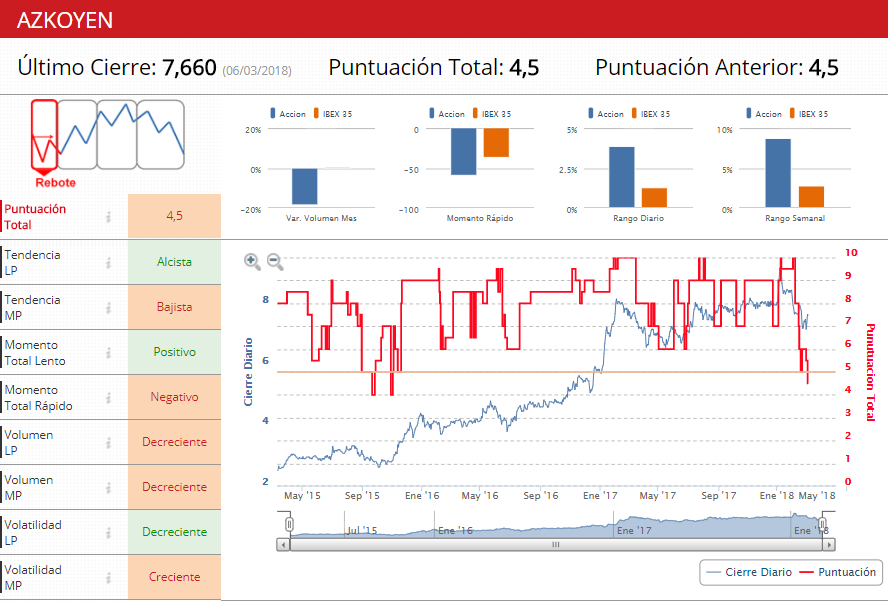This screenshot has width=889, height=602.
Task: Click the Cierre Diario axis title
Action: tap(248, 372)
